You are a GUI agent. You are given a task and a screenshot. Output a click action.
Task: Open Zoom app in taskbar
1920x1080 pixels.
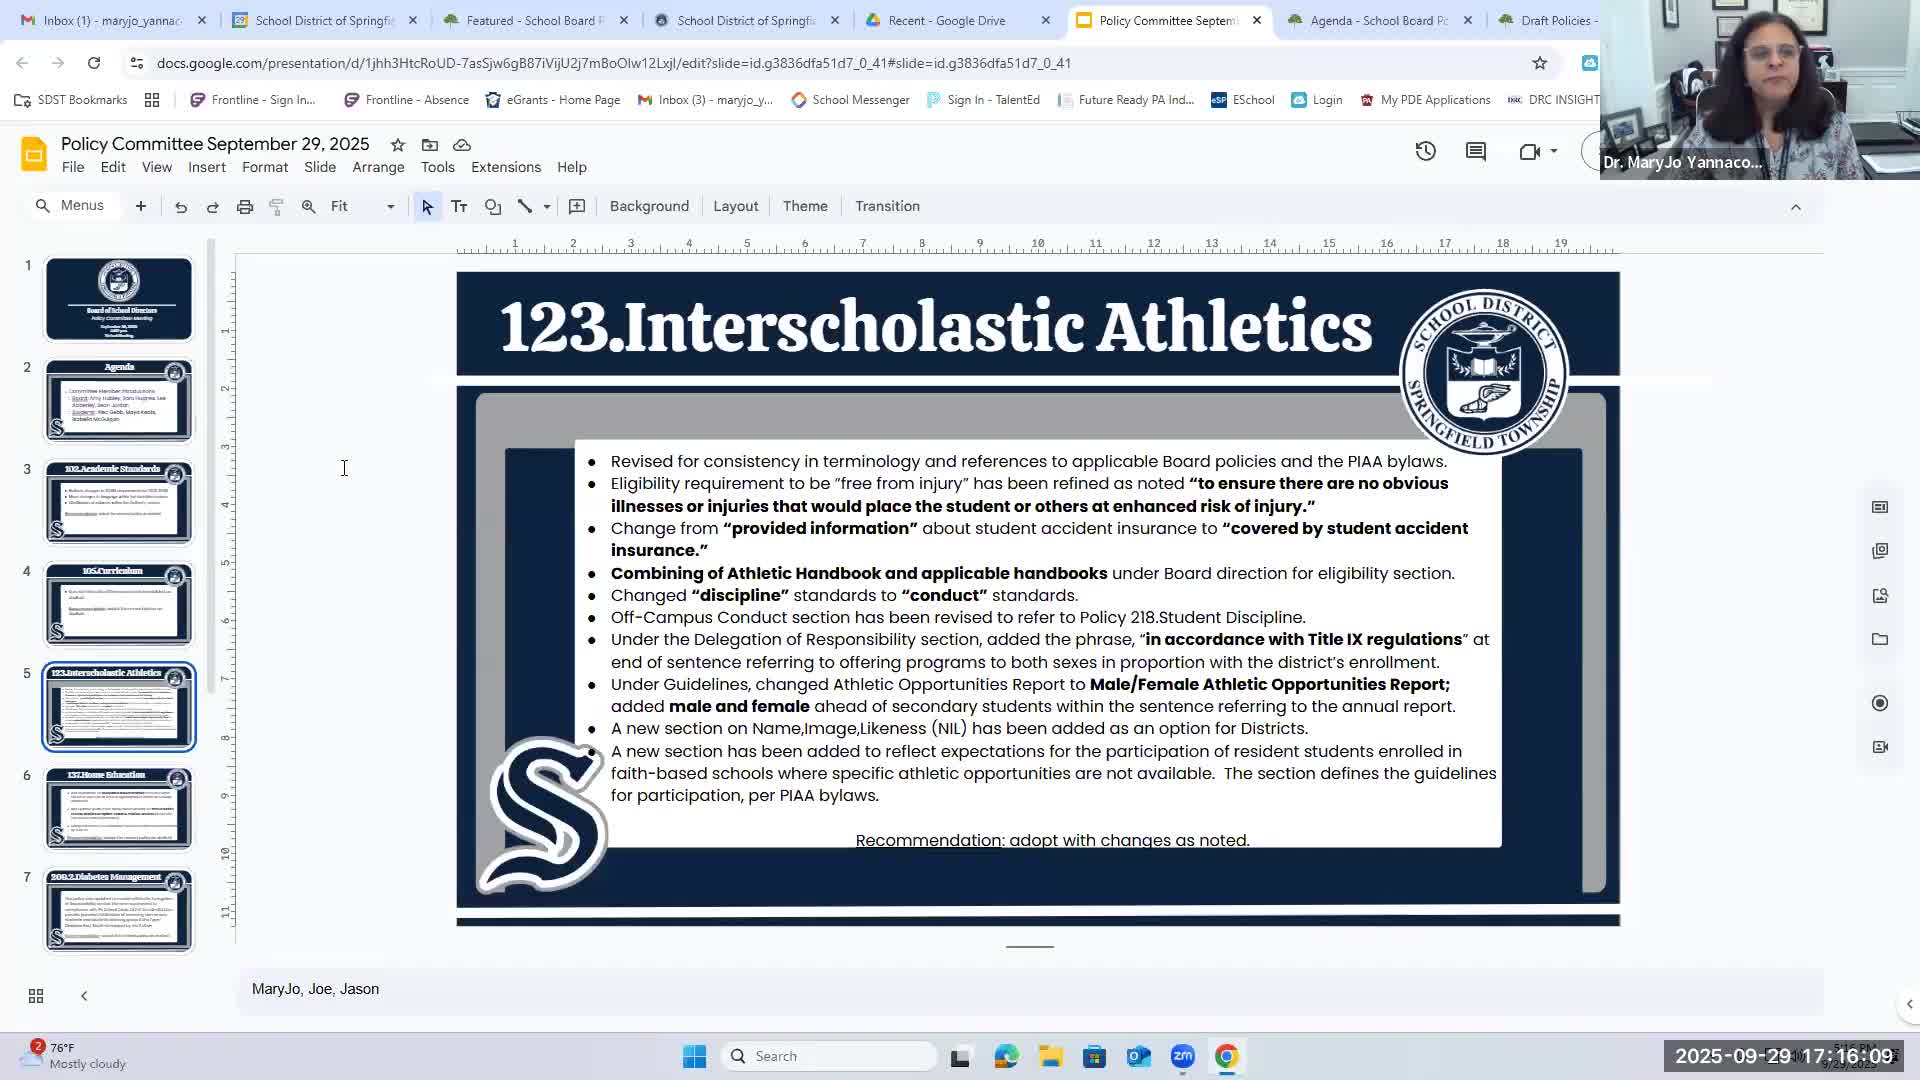pyautogui.click(x=1182, y=1056)
